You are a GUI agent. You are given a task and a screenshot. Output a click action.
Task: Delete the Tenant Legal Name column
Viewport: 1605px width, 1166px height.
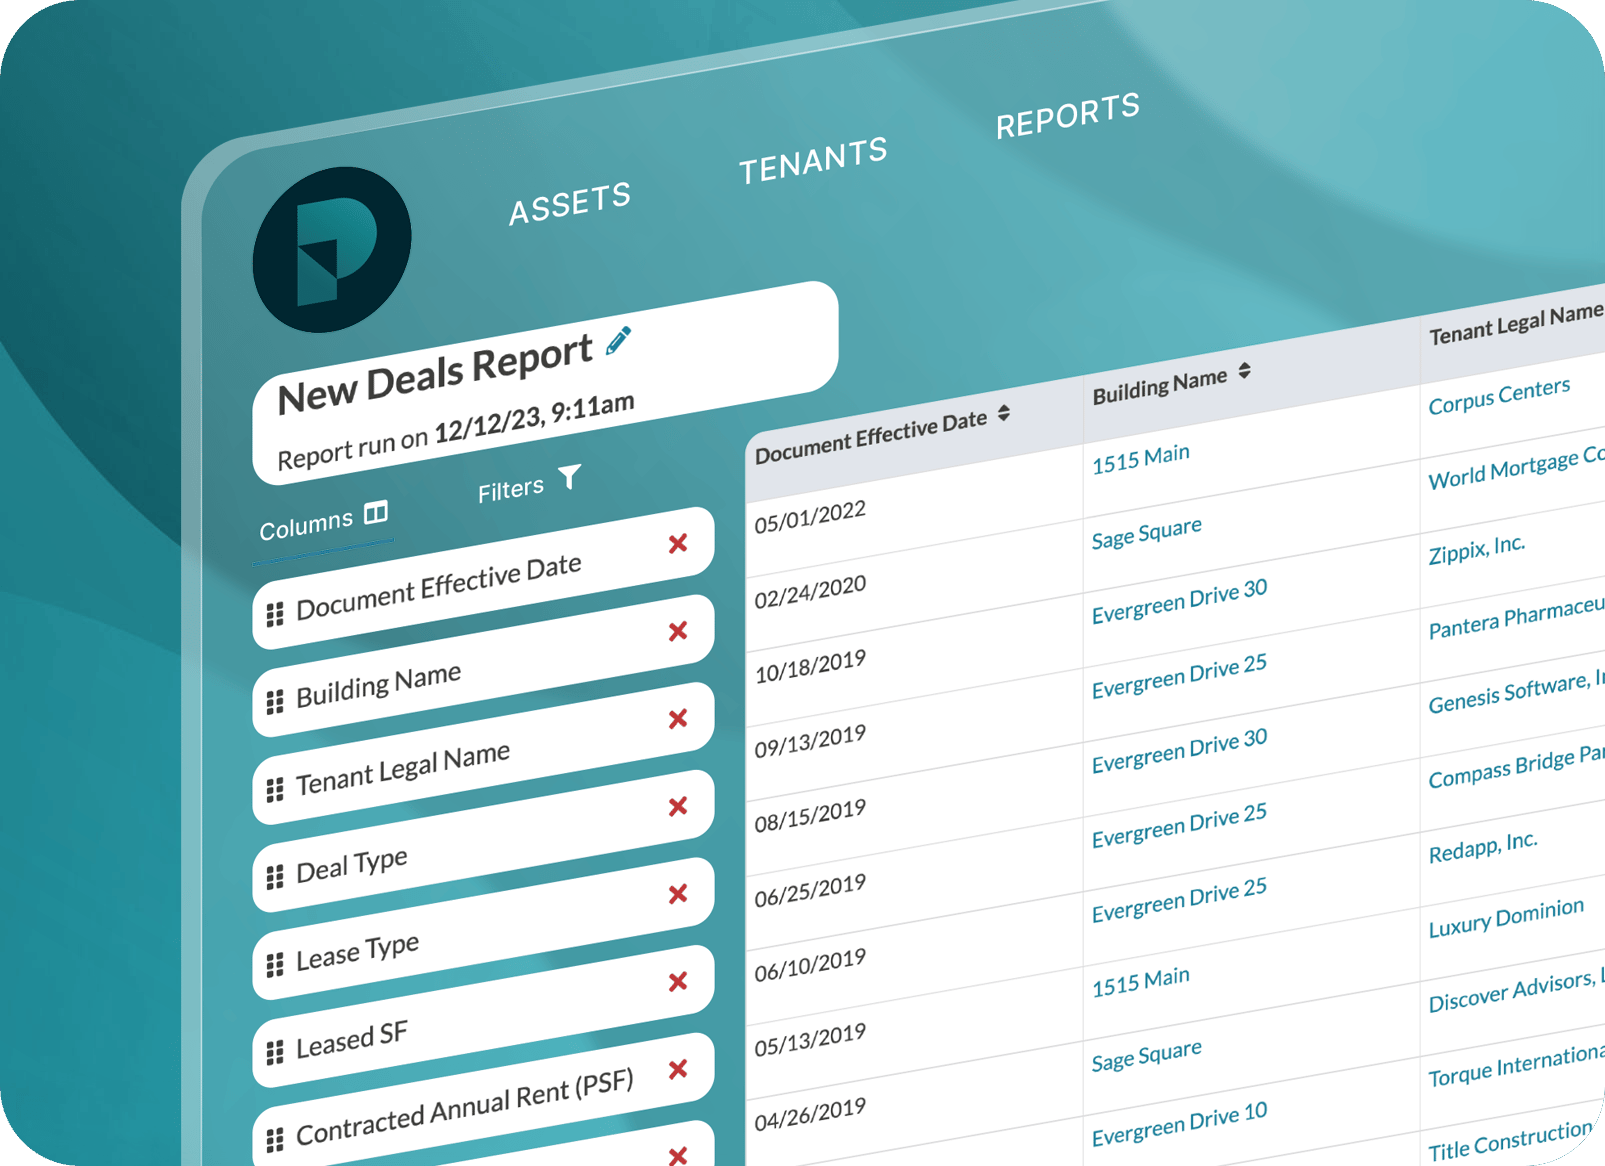tap(678, 719)
